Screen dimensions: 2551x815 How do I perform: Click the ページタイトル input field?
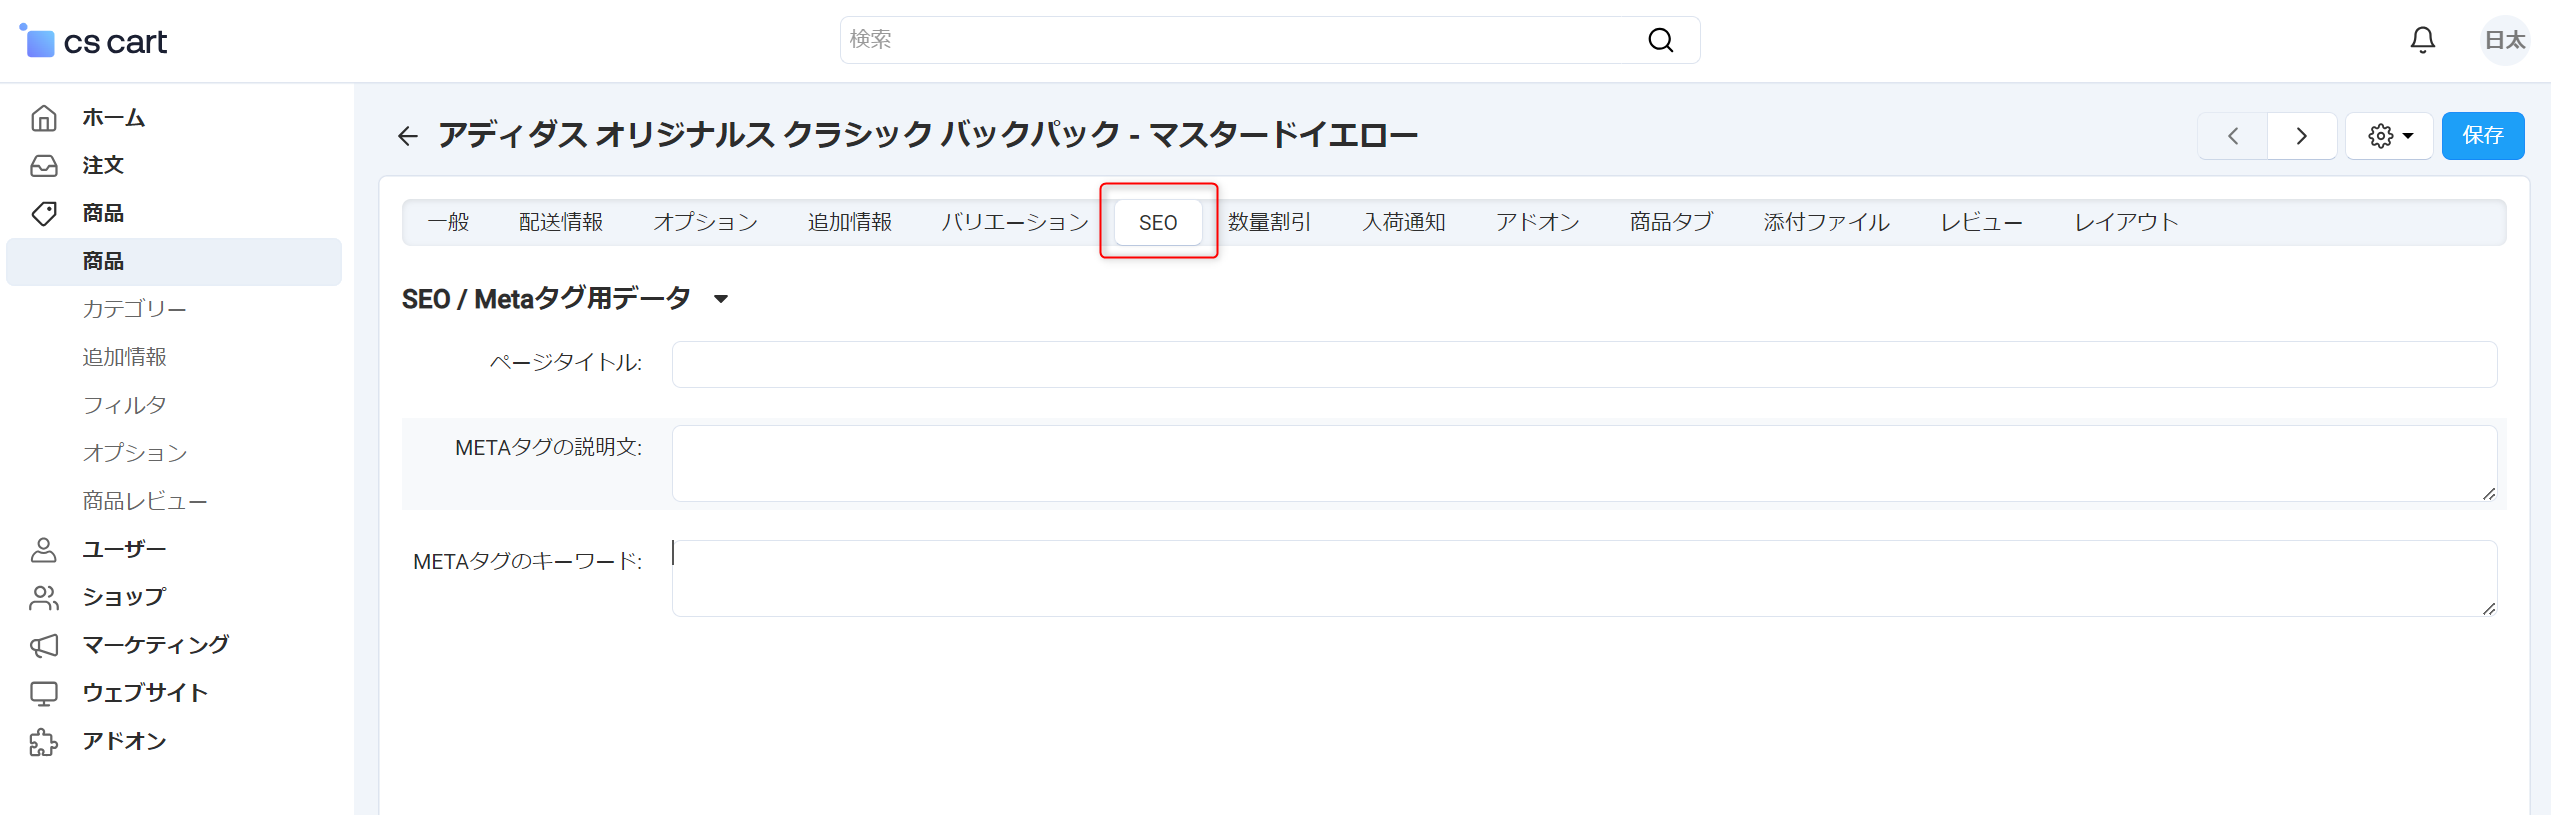[1583, 364]
